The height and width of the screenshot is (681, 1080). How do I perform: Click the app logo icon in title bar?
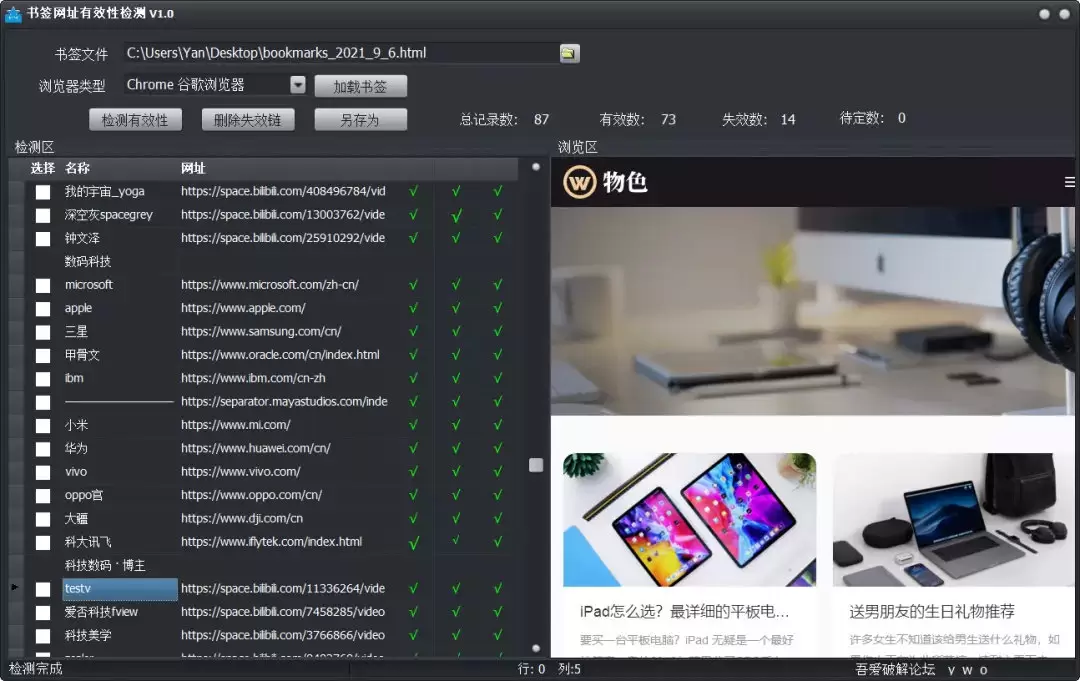click(x=13, y=14)
